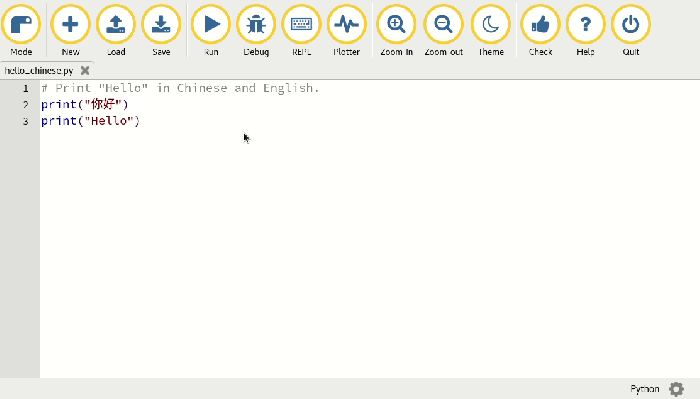
Task: Check the code for errors
Action: tap(541, 30)
